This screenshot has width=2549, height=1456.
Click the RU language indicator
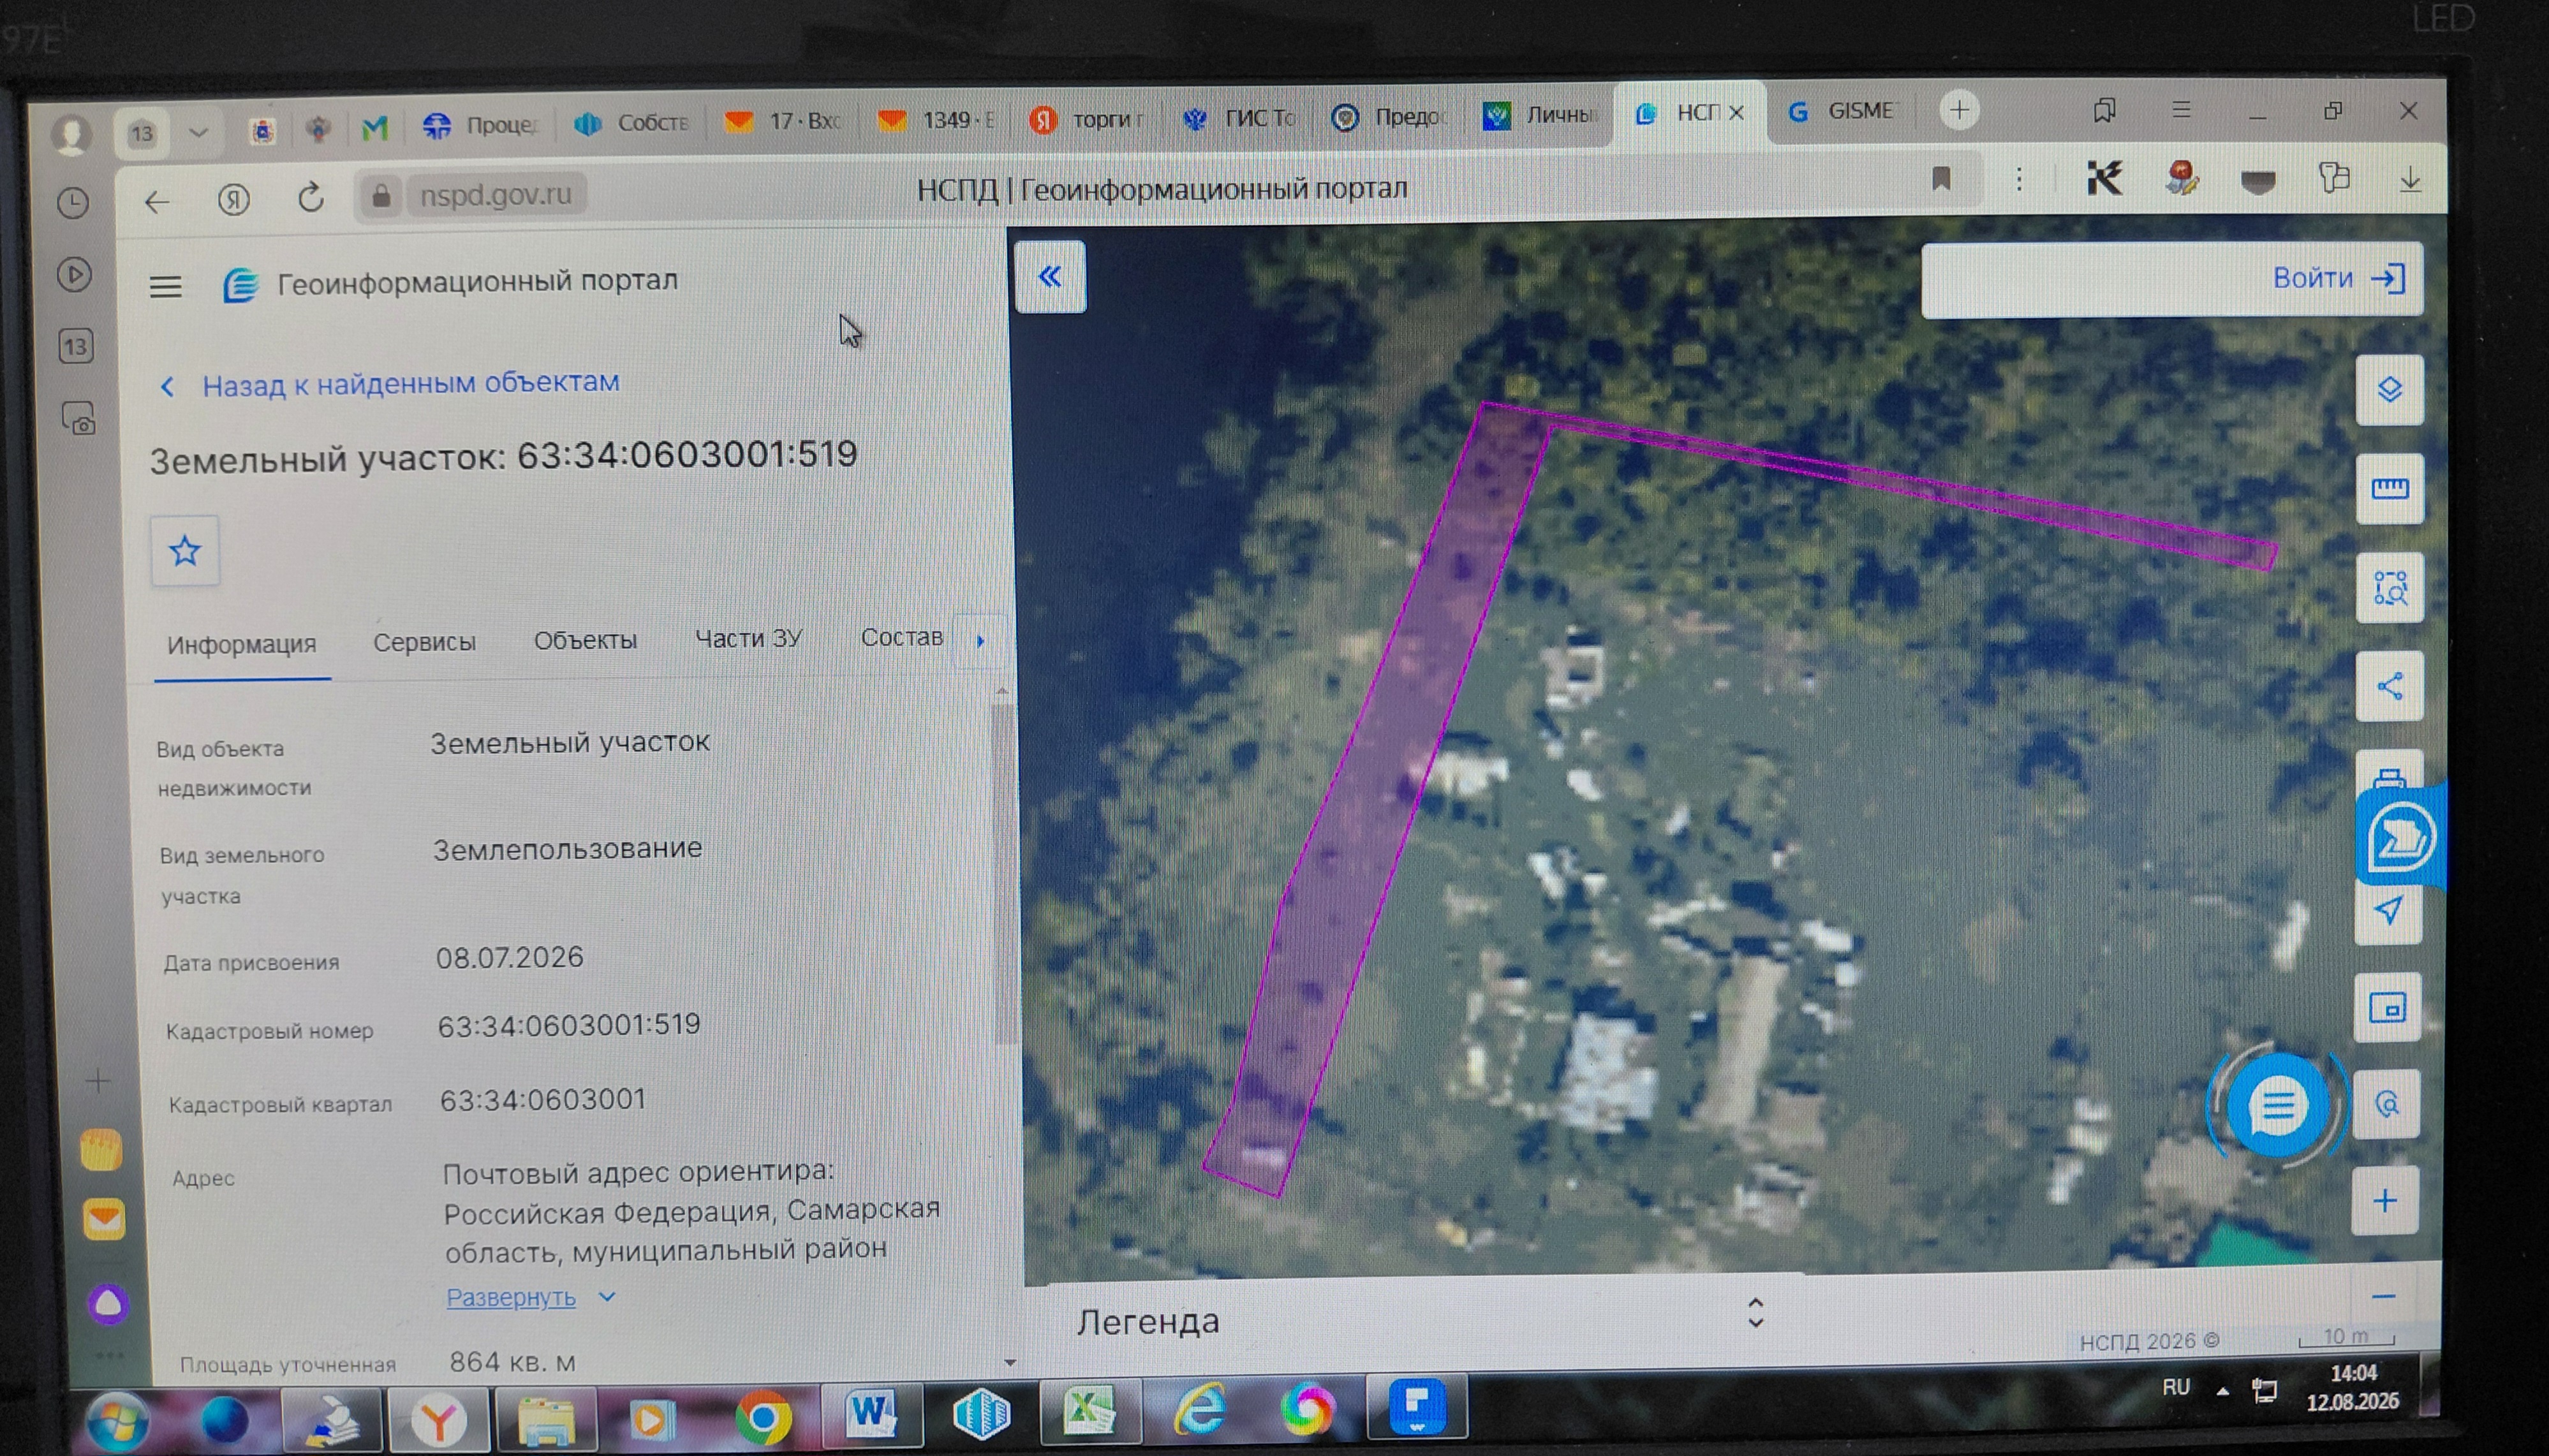click(2176, 1388)
